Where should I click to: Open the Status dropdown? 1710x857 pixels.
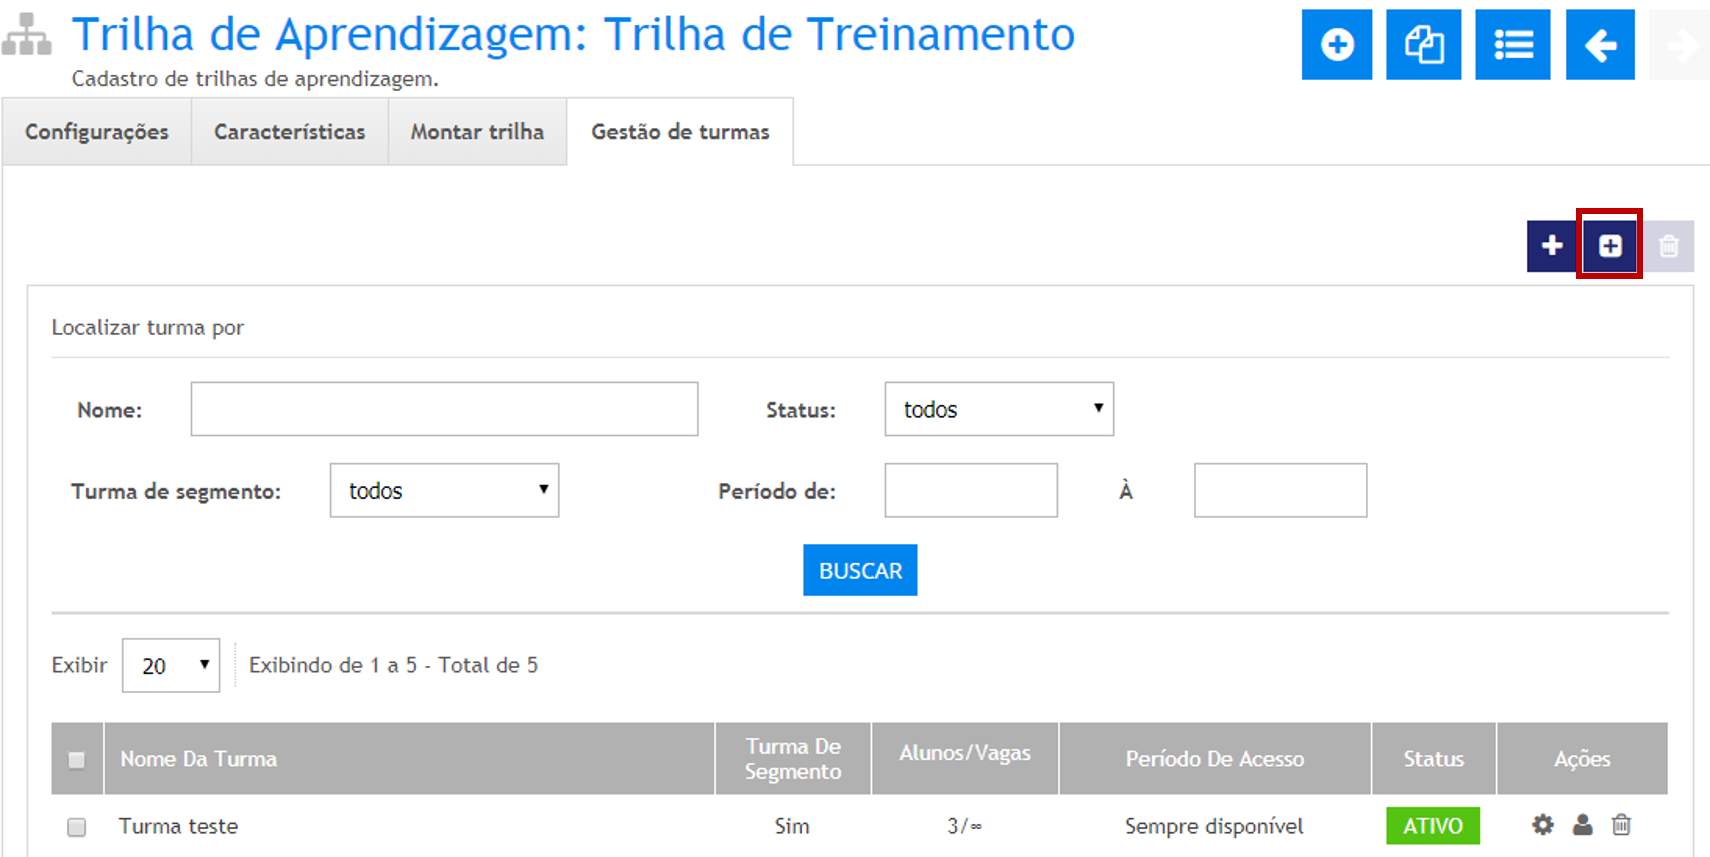pos(998,409)
